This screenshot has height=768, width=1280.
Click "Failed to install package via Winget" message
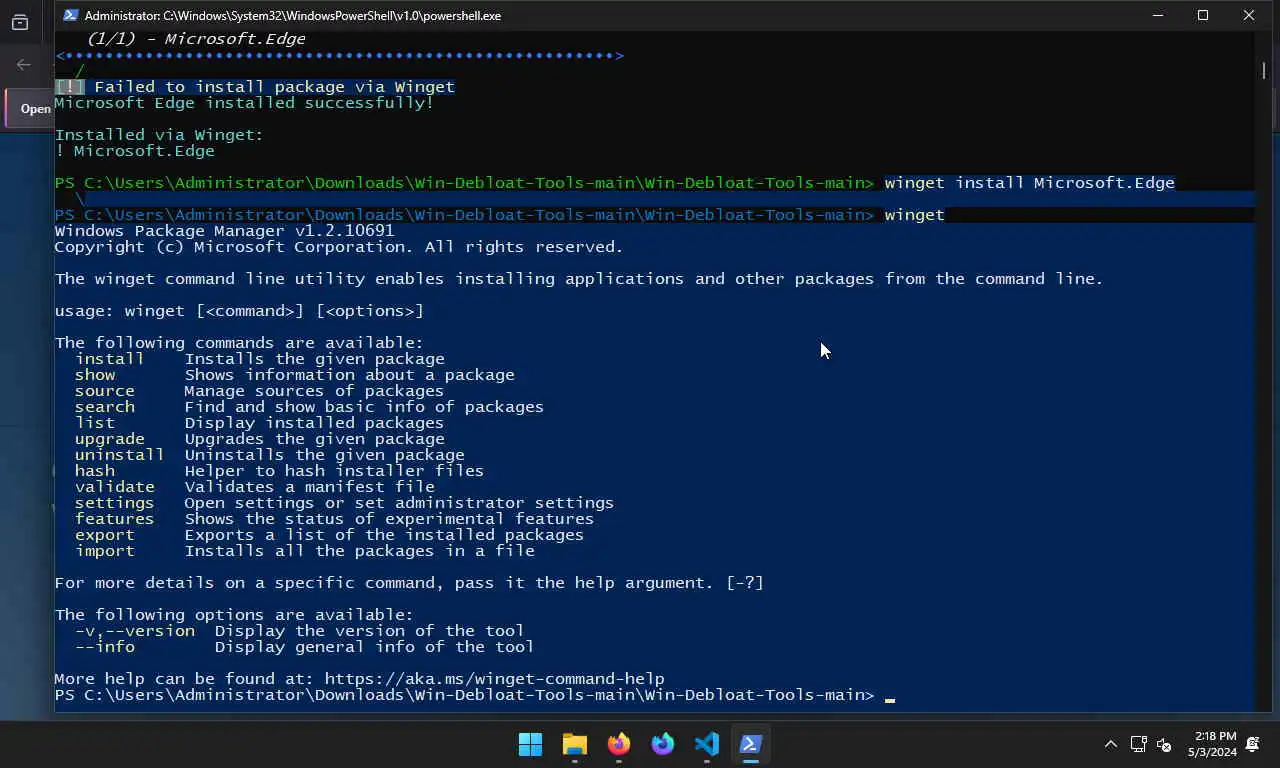(x=274, y=87)
